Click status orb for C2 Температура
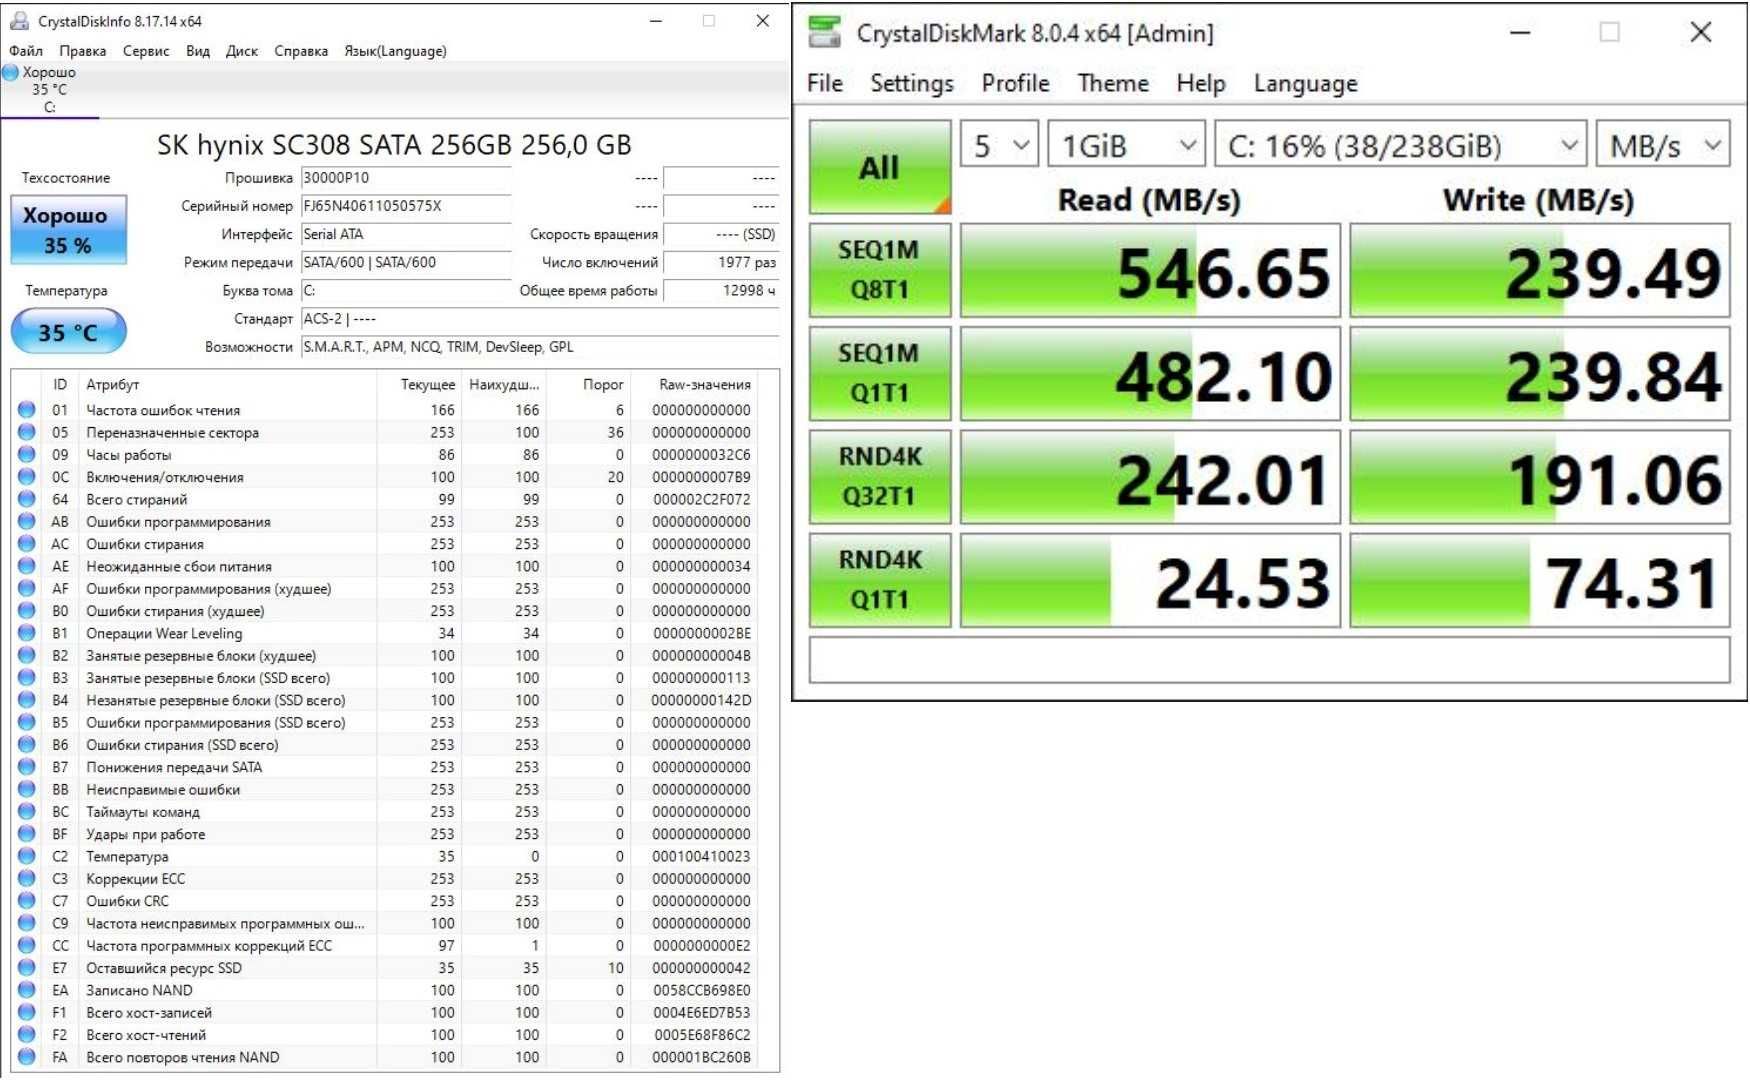Screen dimensions: 1750x1080 [27, 856]
